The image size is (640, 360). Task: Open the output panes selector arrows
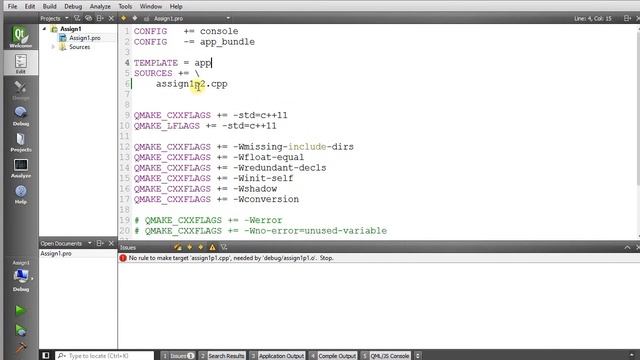click(x=418, y=356)
